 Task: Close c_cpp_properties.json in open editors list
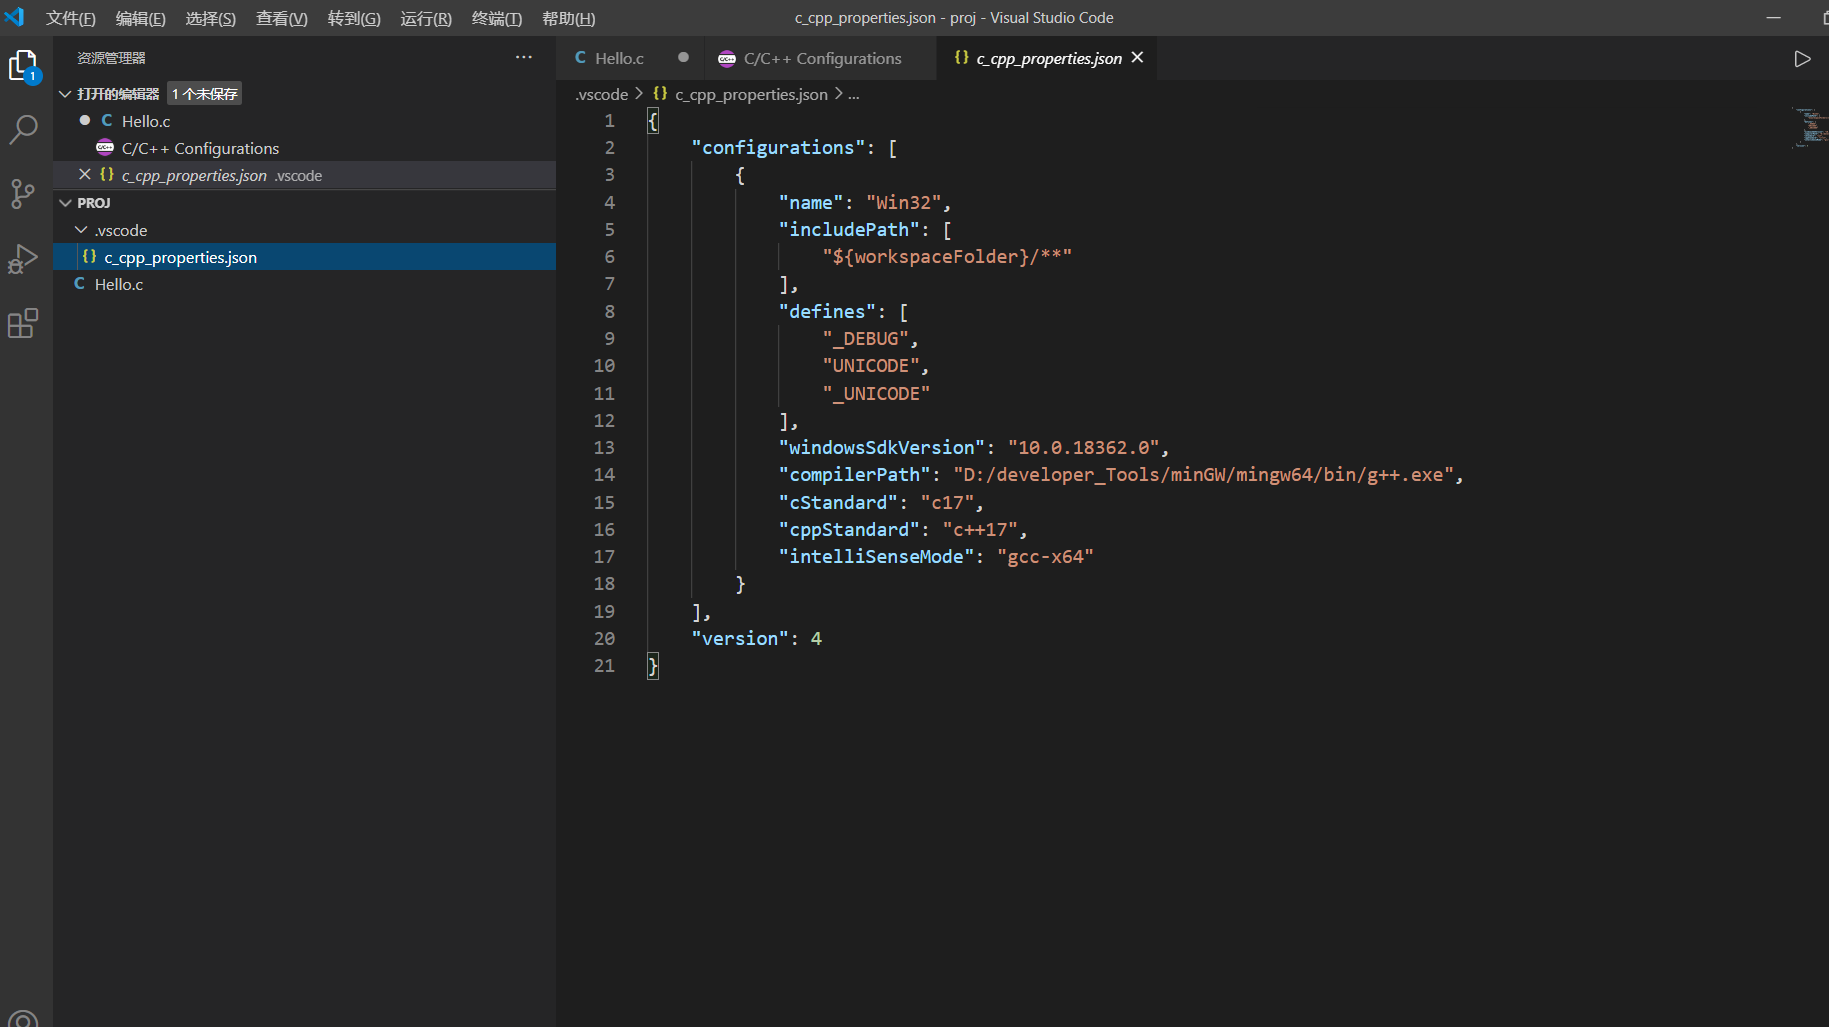tap(85, 175)
